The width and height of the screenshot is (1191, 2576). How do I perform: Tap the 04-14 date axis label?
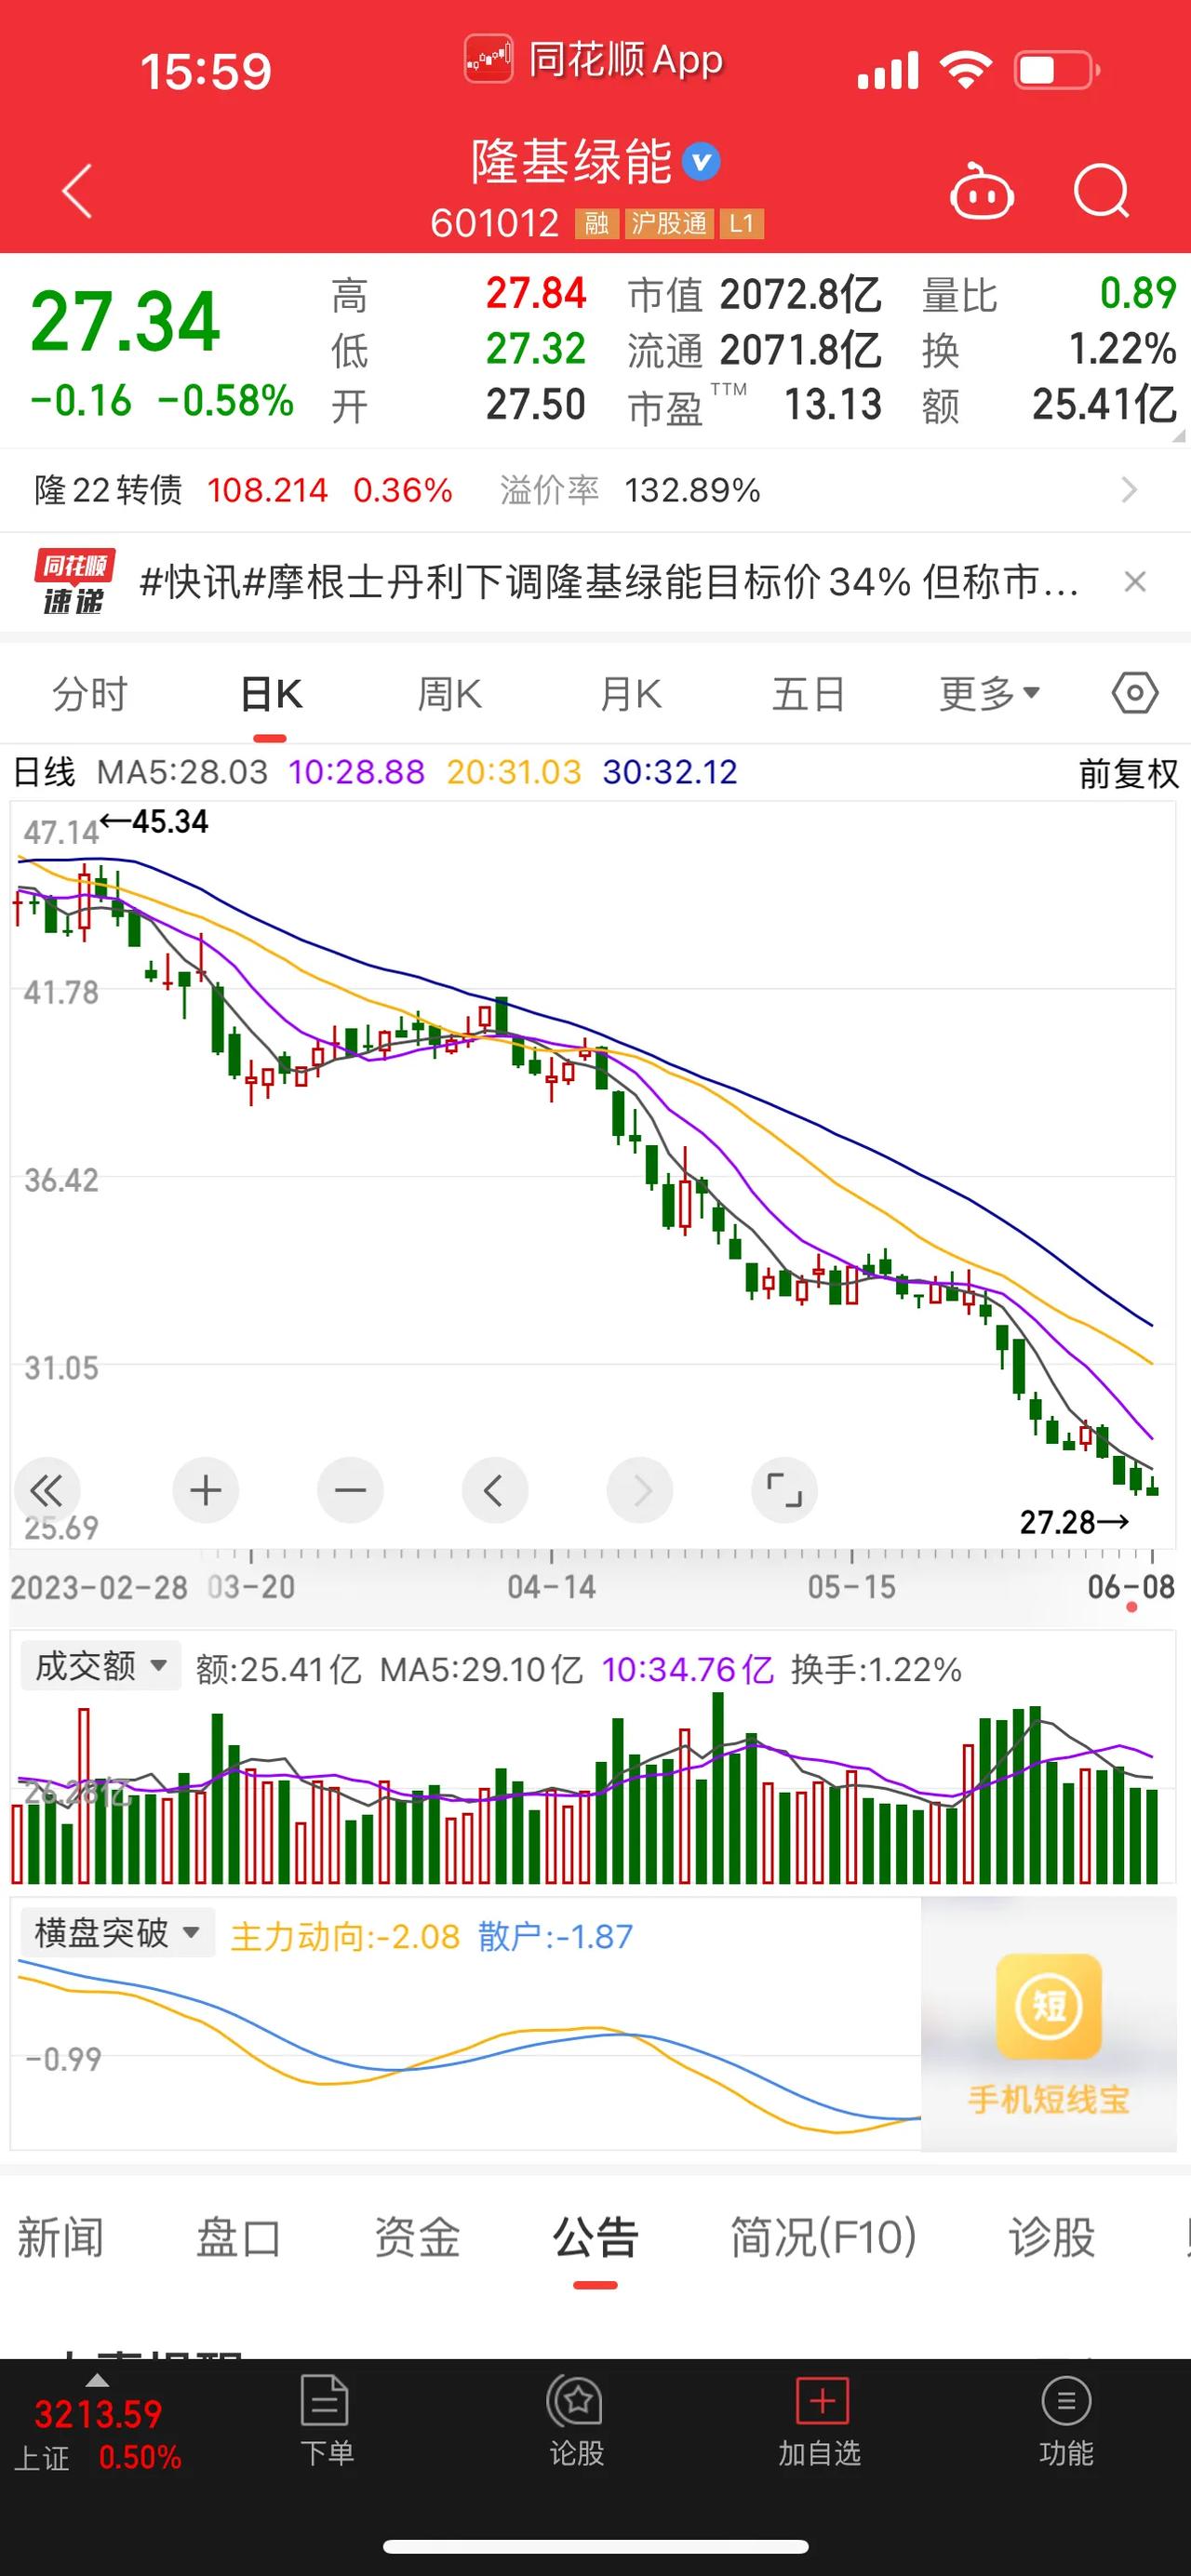pos(551,1586)
